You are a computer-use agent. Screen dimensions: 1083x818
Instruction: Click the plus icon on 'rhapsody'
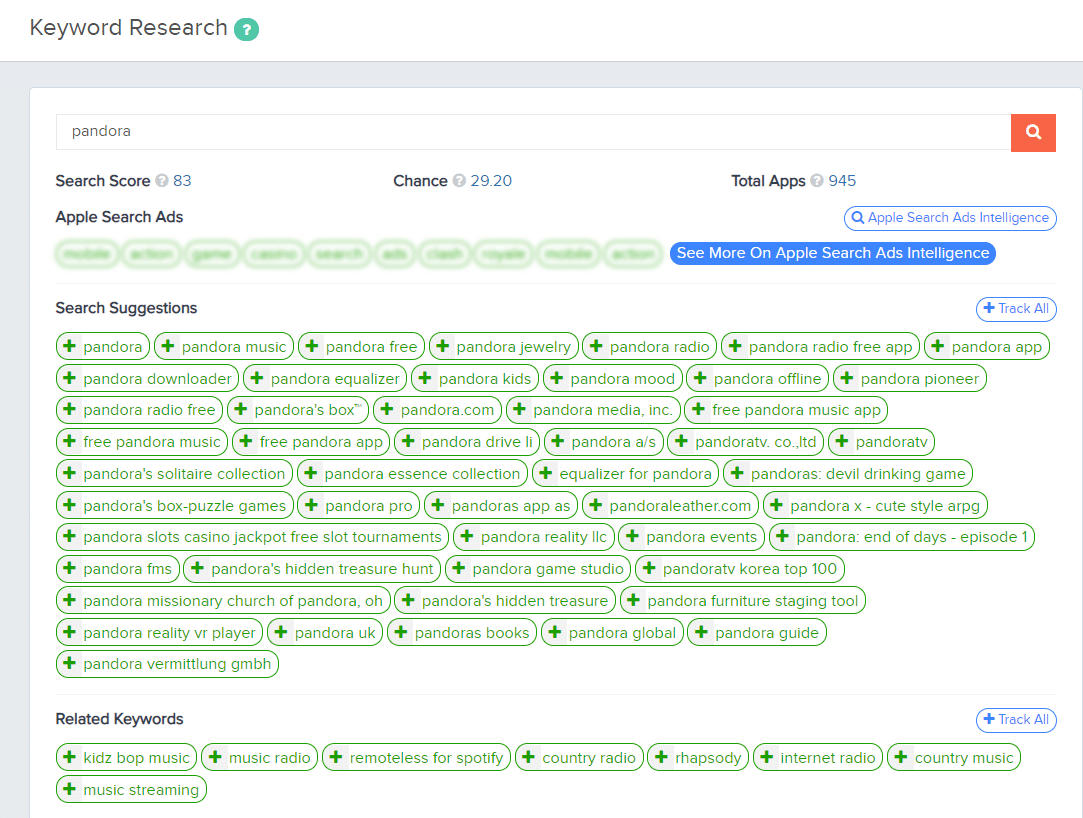(662, 757)
